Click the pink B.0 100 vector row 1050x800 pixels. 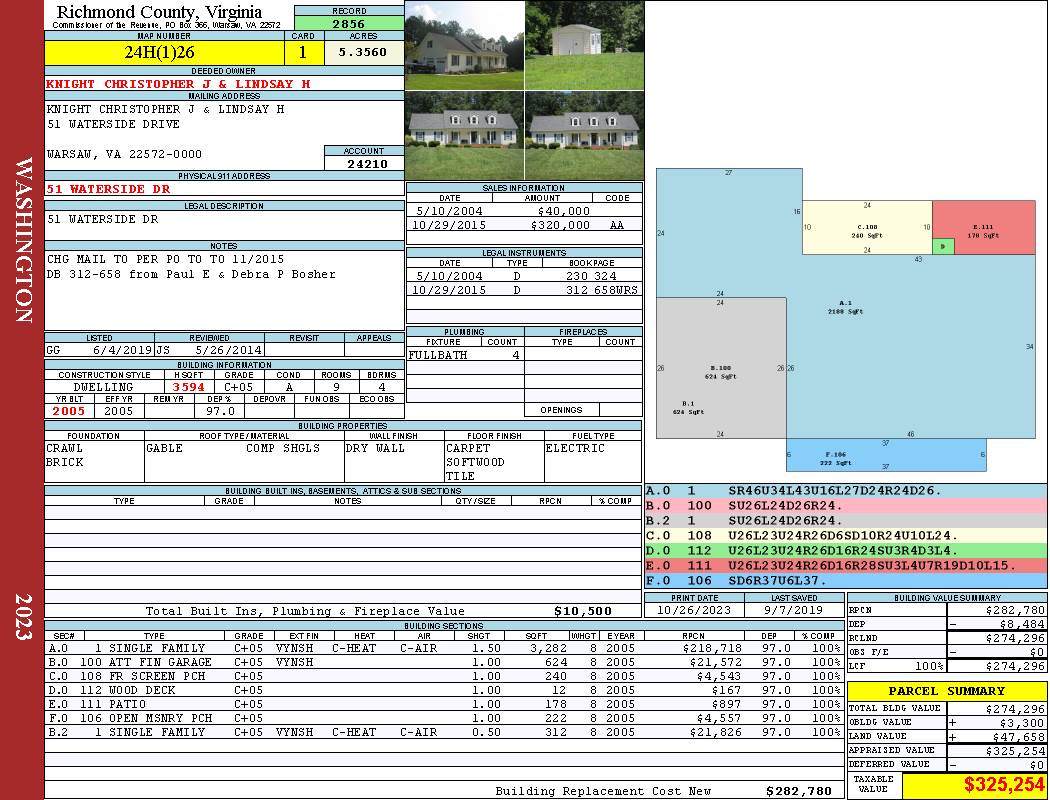click(846, 505)
